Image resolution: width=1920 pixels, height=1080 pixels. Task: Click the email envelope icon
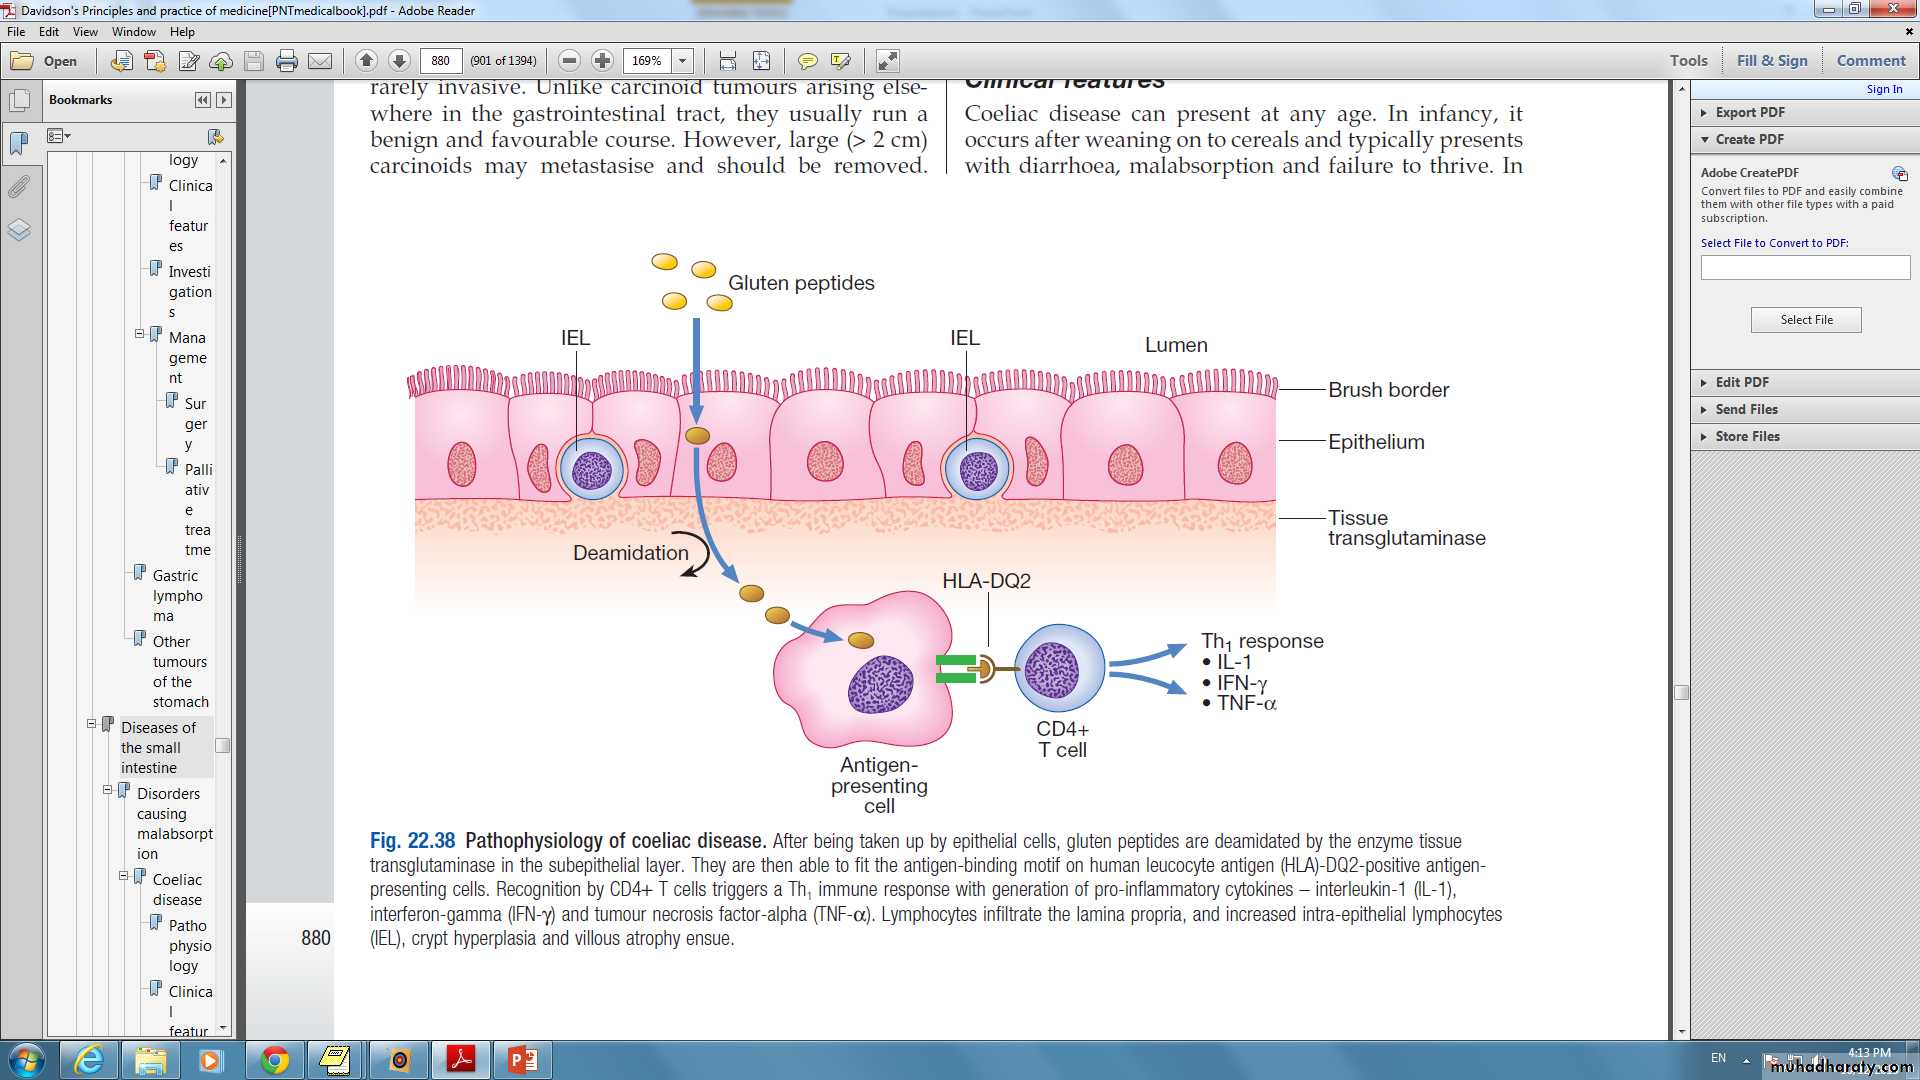coord(320,61)
